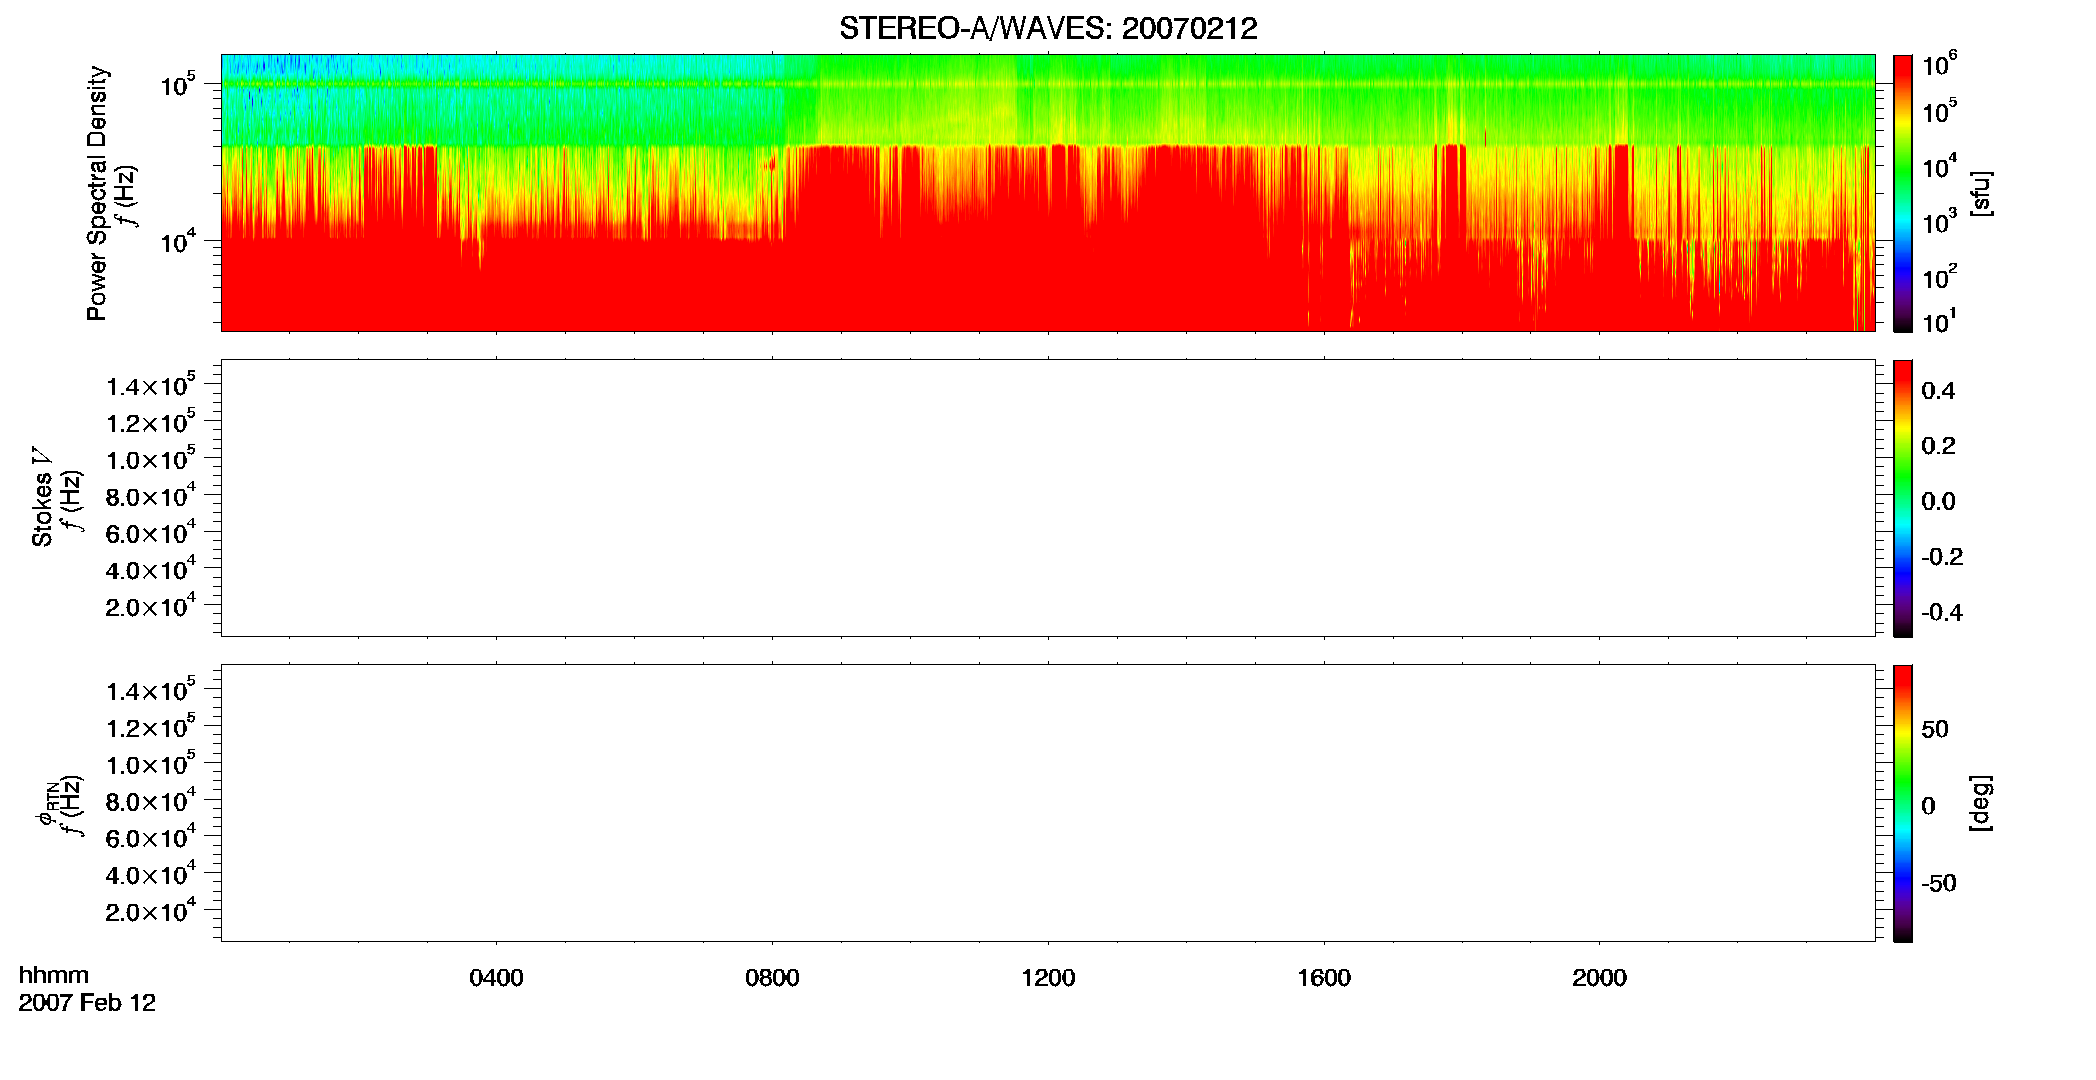Click the "50" value on the degrees color bar
The image size is (2096, 1080).
pos(1935,729)
